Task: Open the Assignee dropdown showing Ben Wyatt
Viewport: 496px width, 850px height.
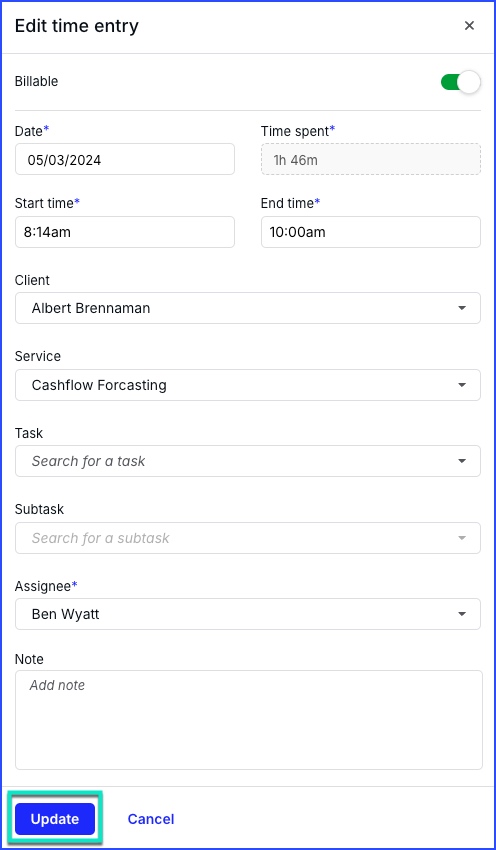Action: [x=248, y=614]
